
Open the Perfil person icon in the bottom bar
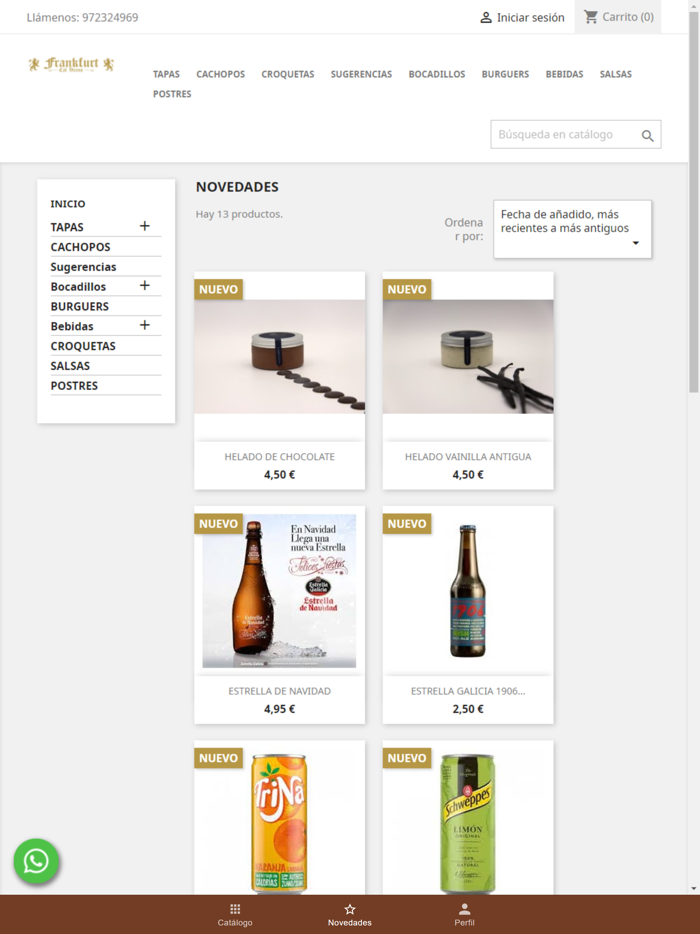[x=465, y=909]
